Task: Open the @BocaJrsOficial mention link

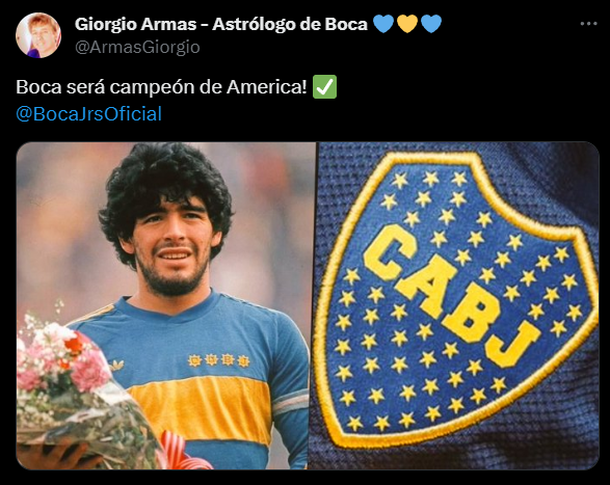Action: [89, 114]
